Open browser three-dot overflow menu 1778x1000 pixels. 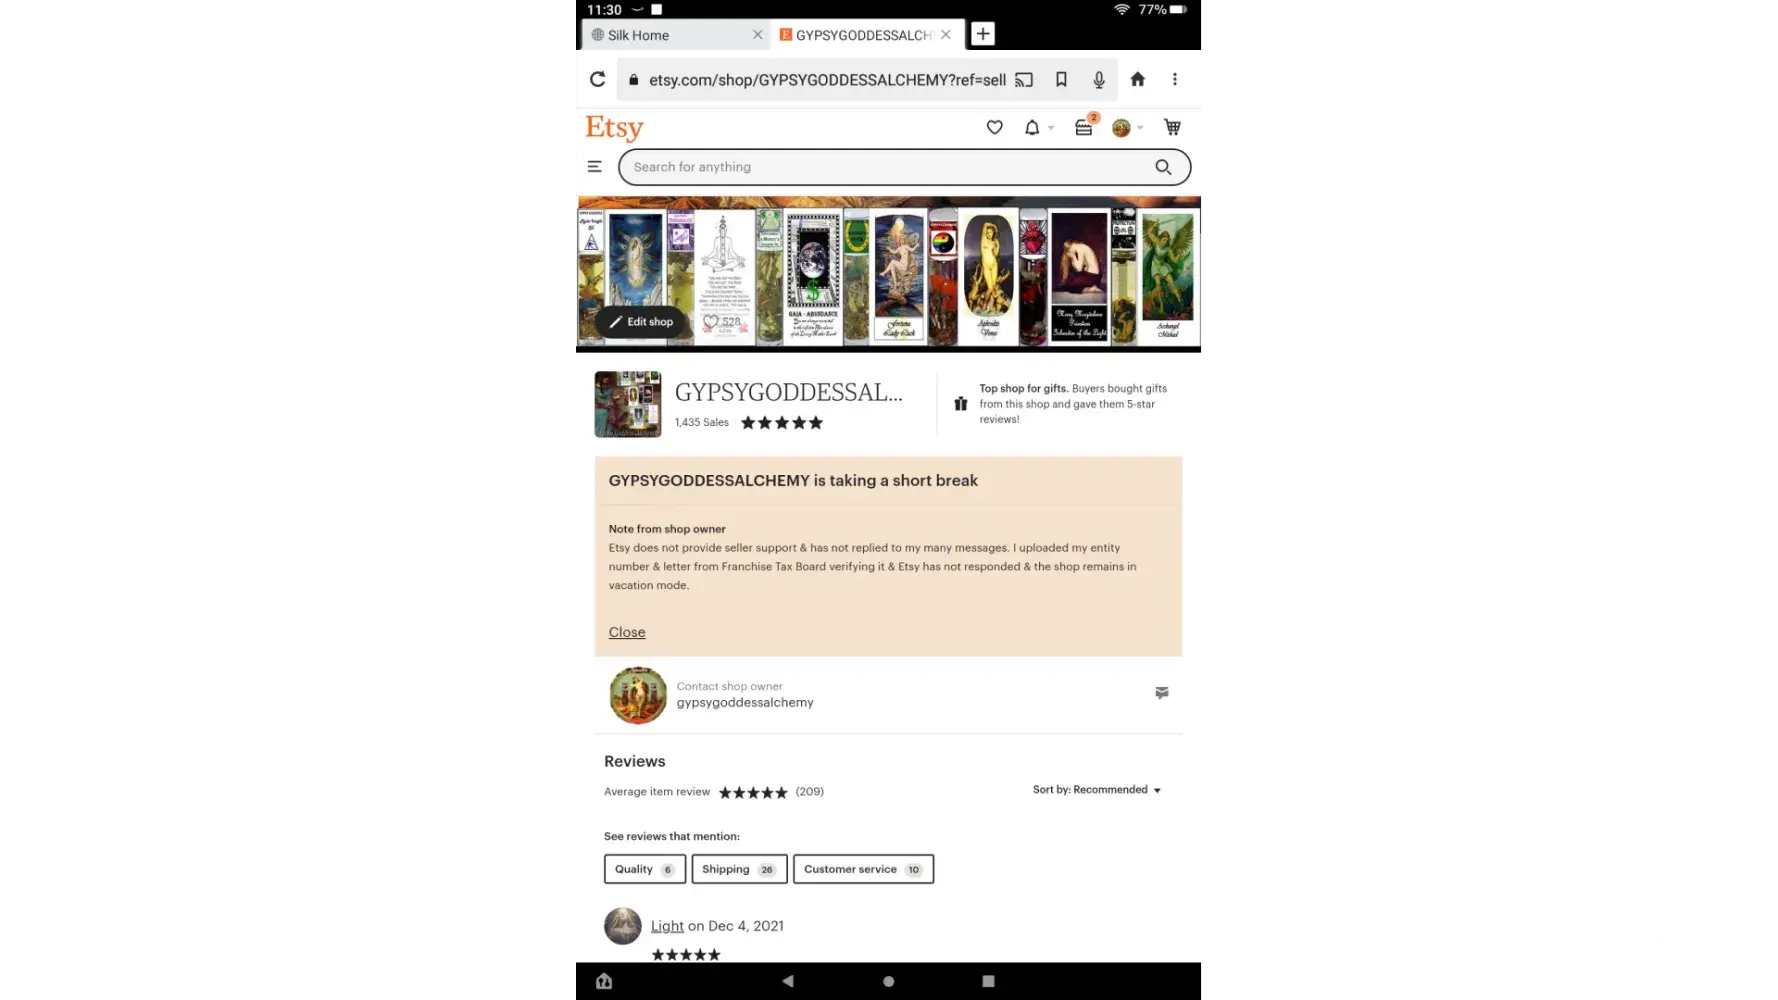pos(1174,79)
